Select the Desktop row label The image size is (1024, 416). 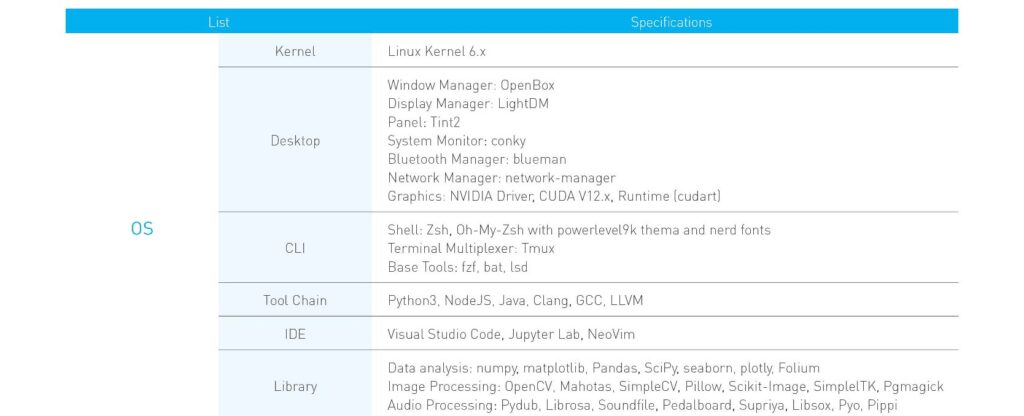(295, 140)
